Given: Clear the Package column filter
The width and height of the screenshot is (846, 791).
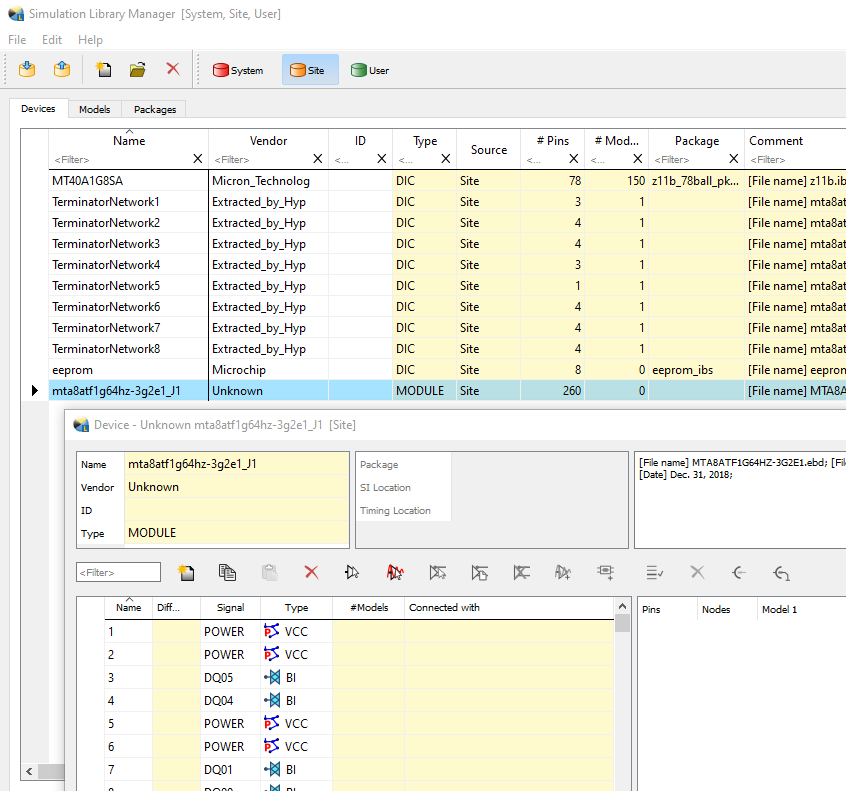Looking at the screenshot, I should tap(733, 159).
